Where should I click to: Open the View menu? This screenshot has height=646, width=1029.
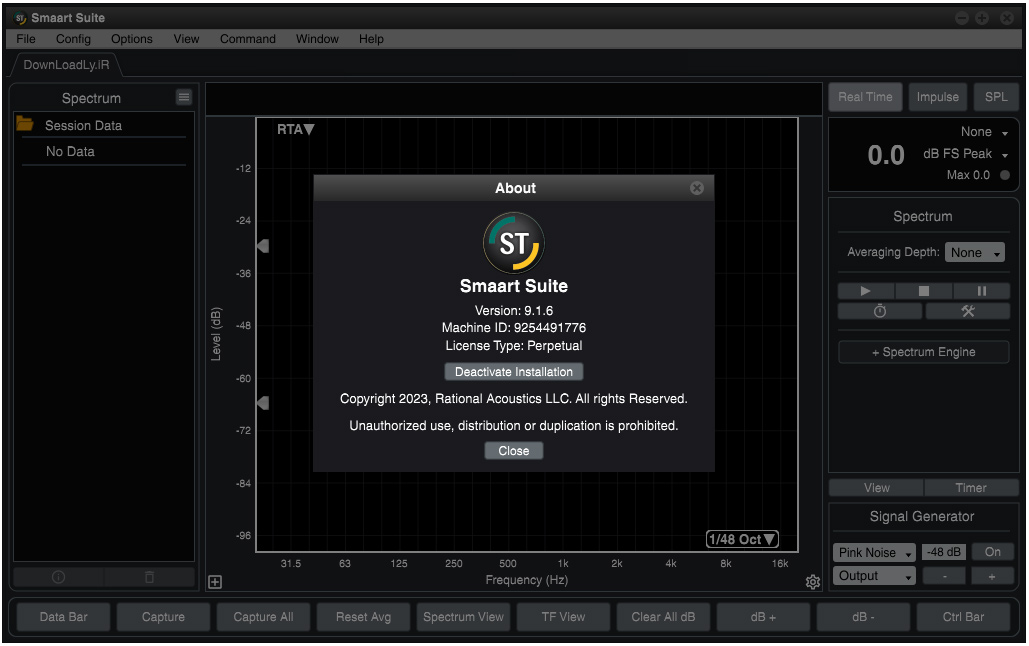[x=186, y=39]
